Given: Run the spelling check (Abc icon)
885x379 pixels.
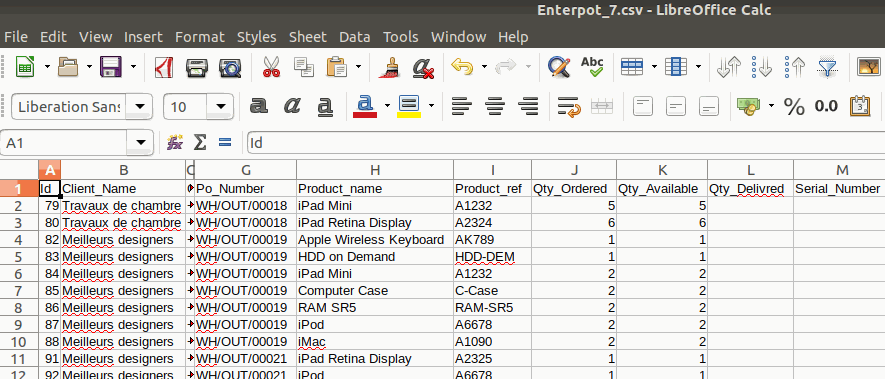Looking at the screenshot, I should [592, 67].
